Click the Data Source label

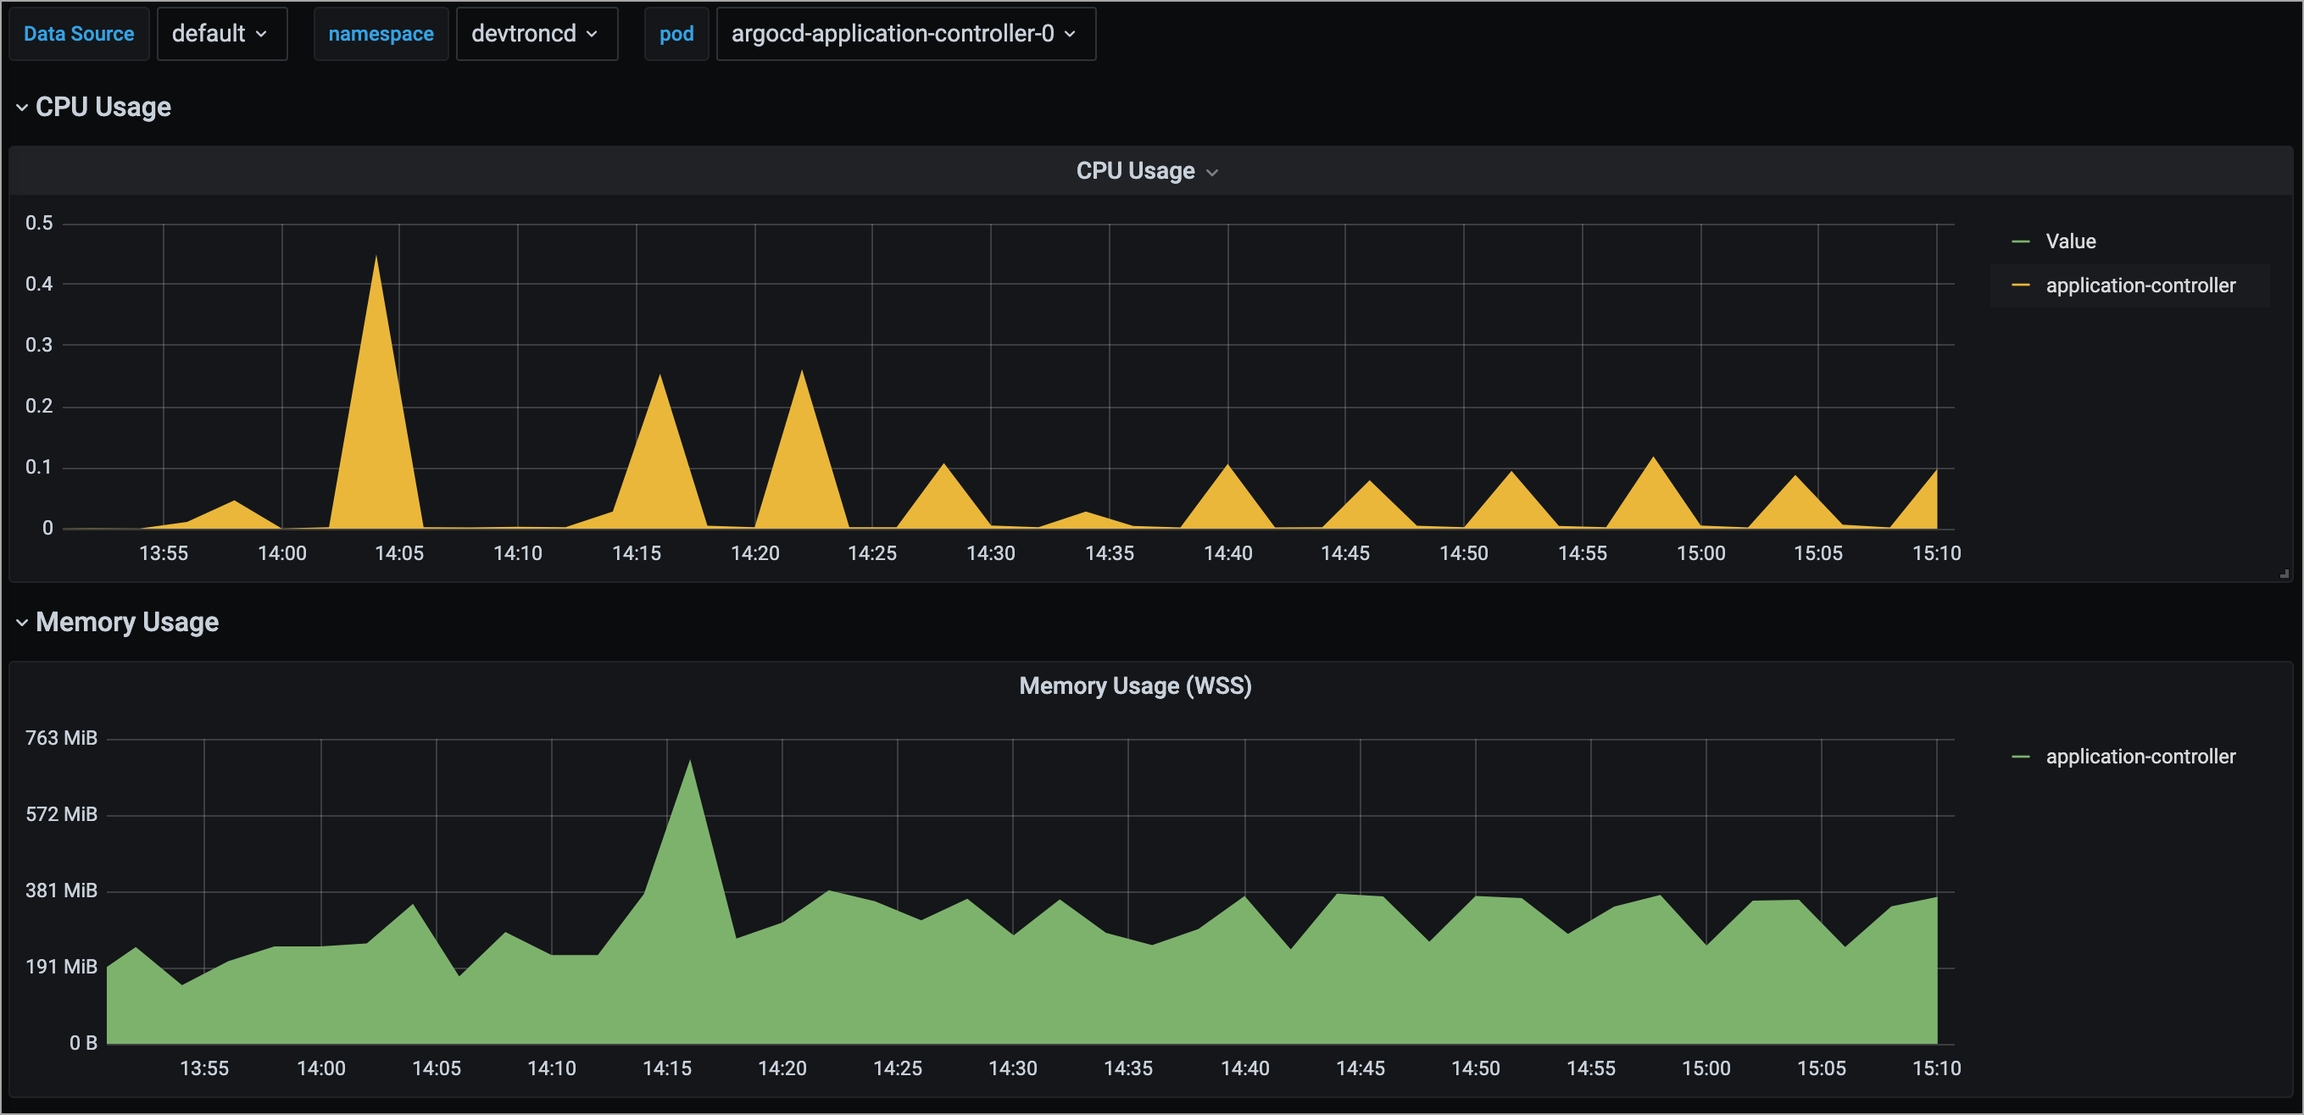tap(79, 34)
